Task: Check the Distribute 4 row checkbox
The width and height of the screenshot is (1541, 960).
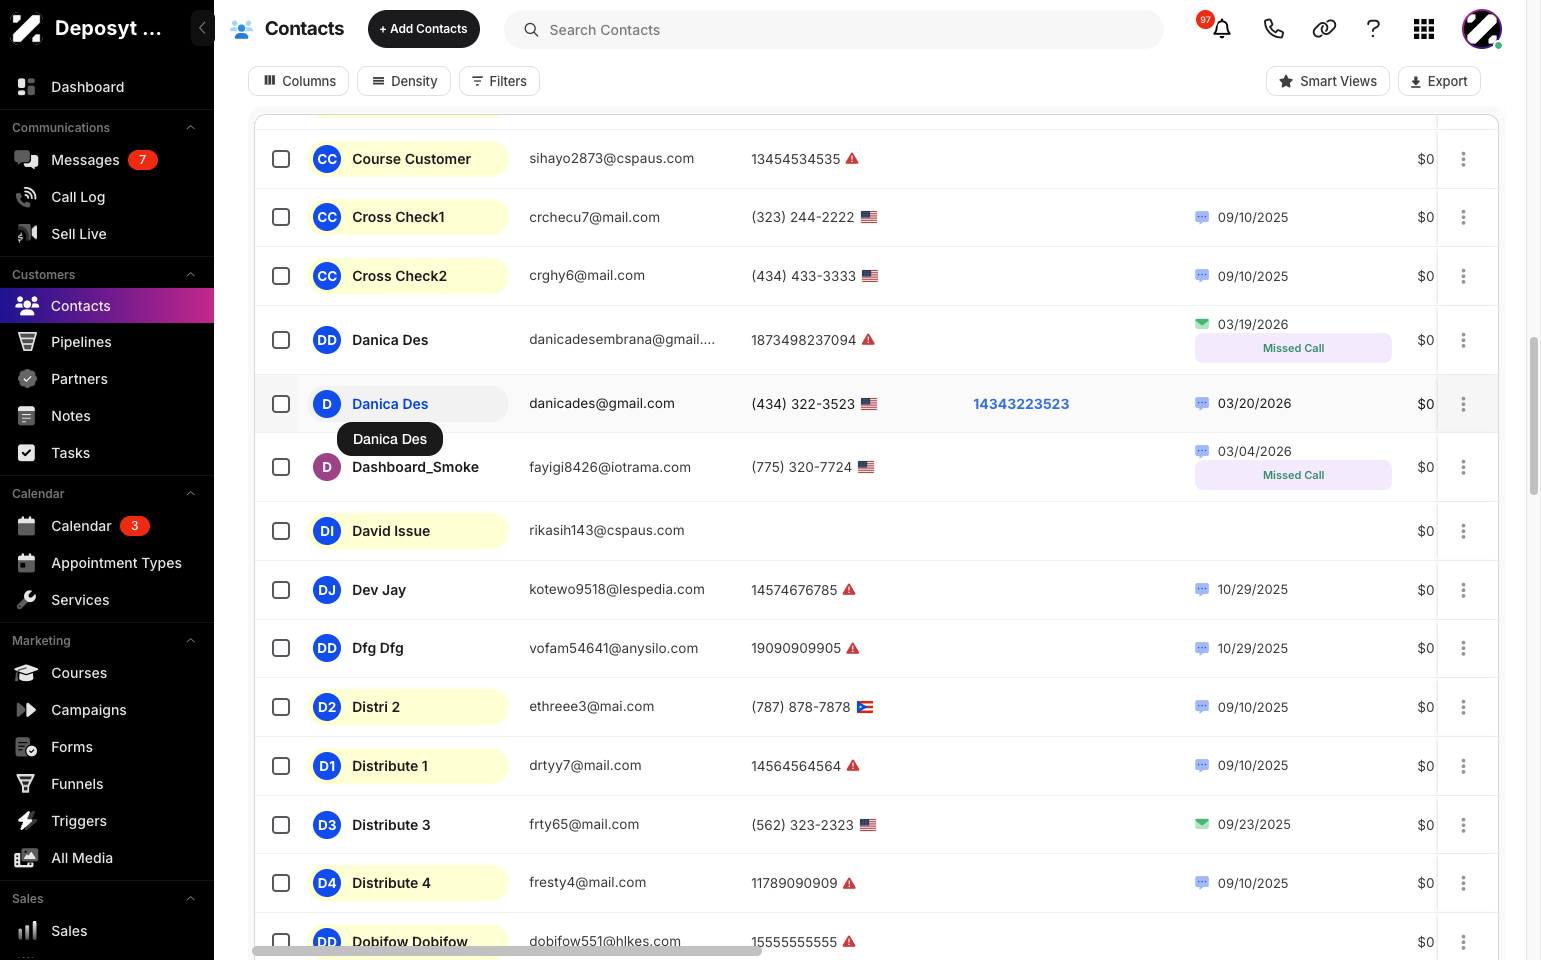Action: (x=281, y=883)
